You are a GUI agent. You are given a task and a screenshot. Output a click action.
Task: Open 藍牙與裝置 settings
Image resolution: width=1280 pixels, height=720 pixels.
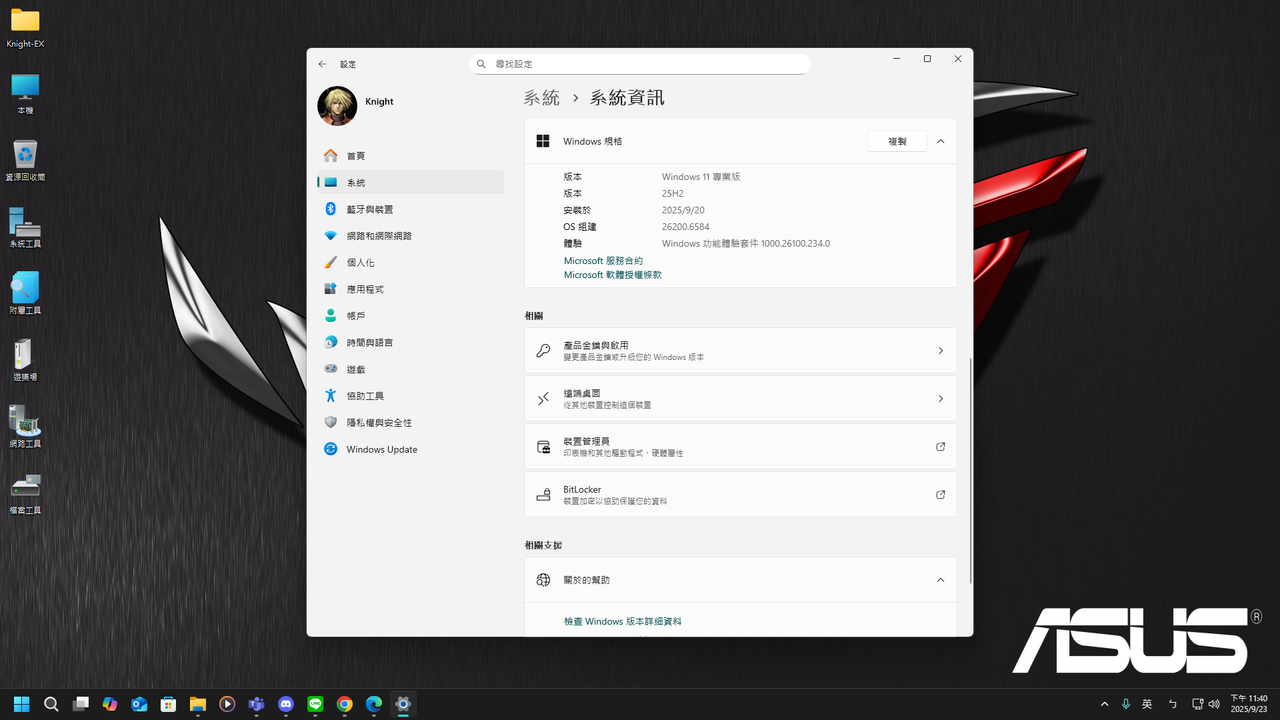pos(411,209)
